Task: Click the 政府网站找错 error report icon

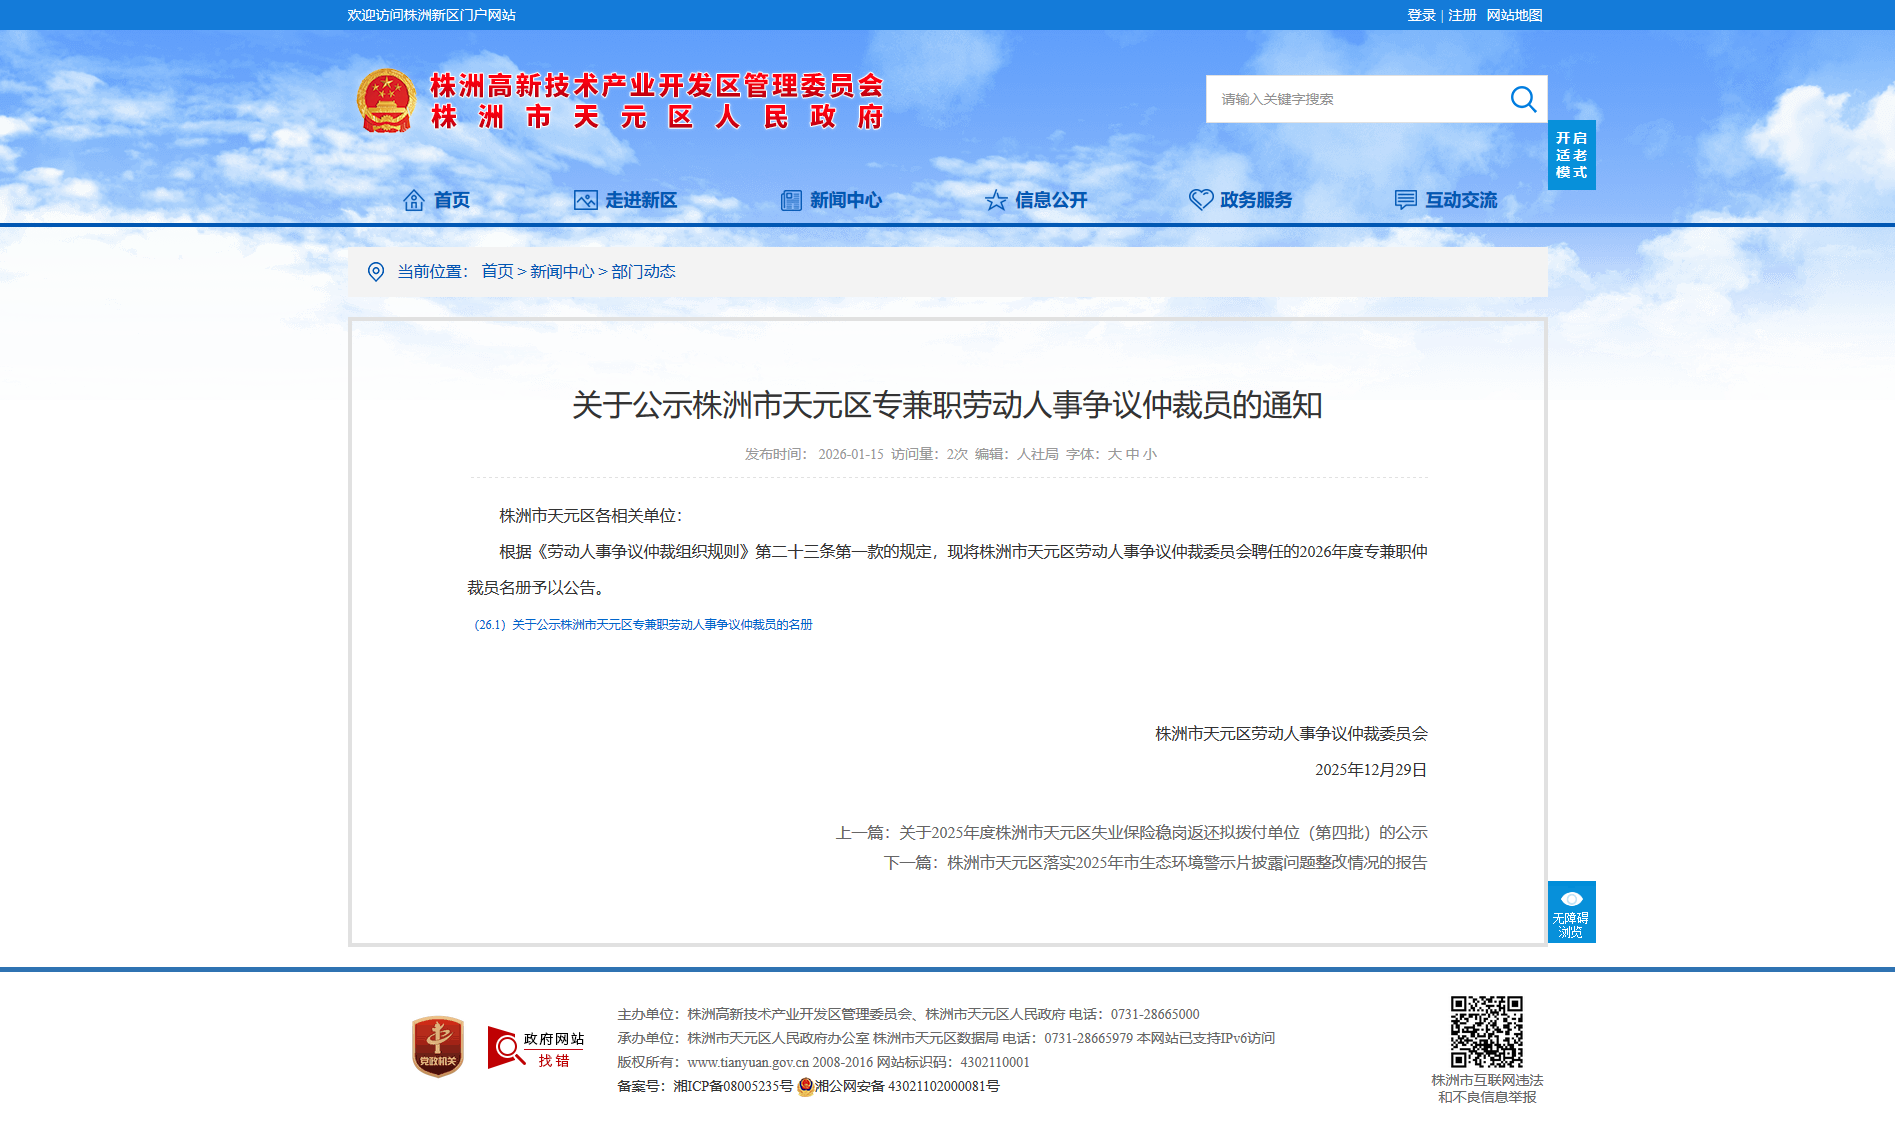Action: click(x=535, y=1048)
